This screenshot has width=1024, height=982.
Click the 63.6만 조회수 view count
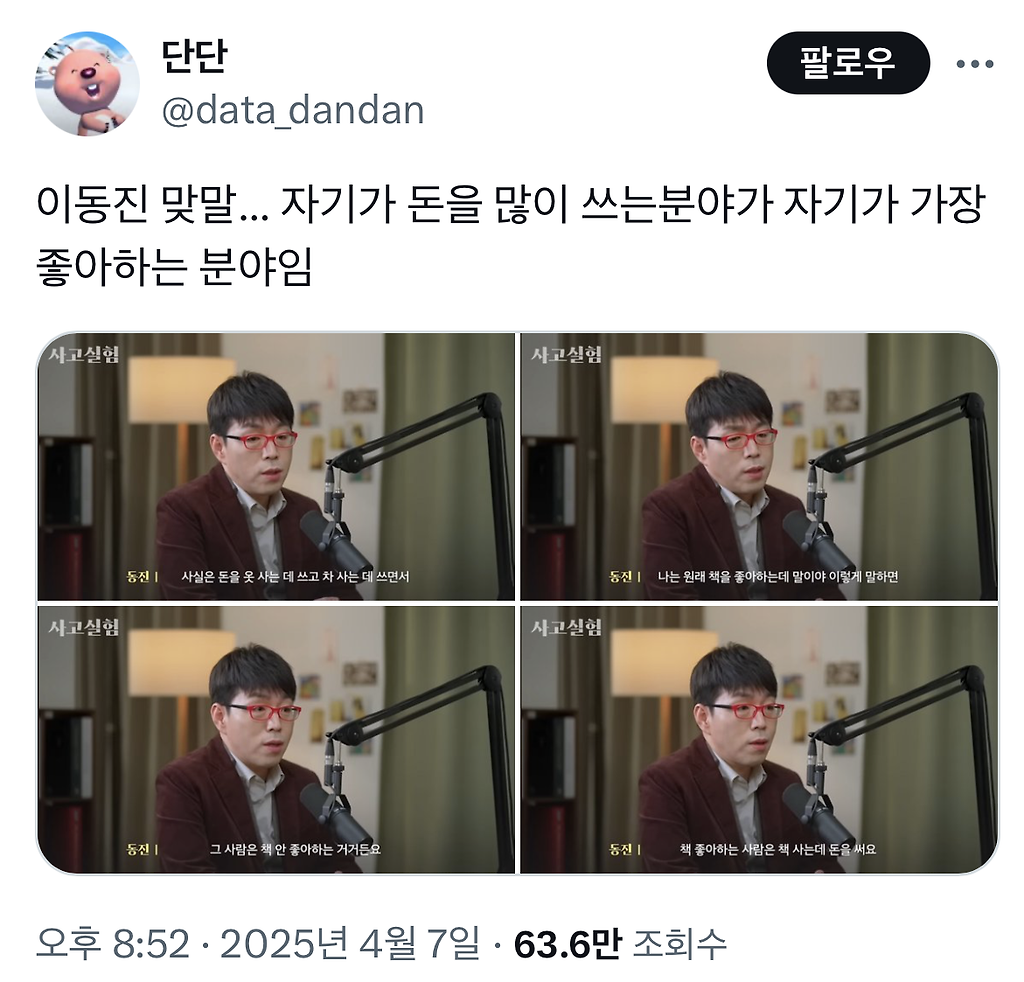point(620,944)
